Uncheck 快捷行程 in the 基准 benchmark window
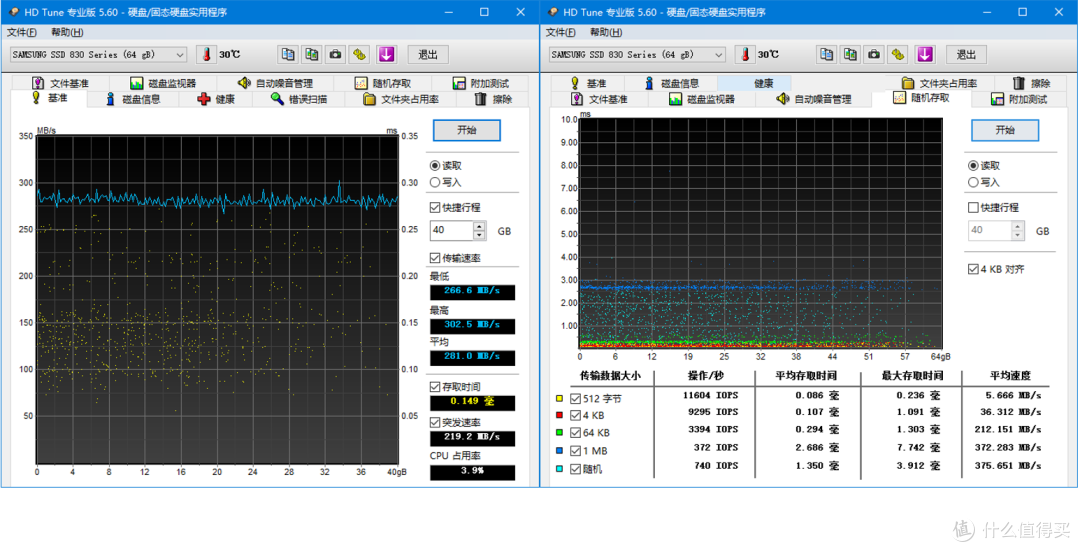The width and height of the screenshot is (1080, 552). [435, 207]
